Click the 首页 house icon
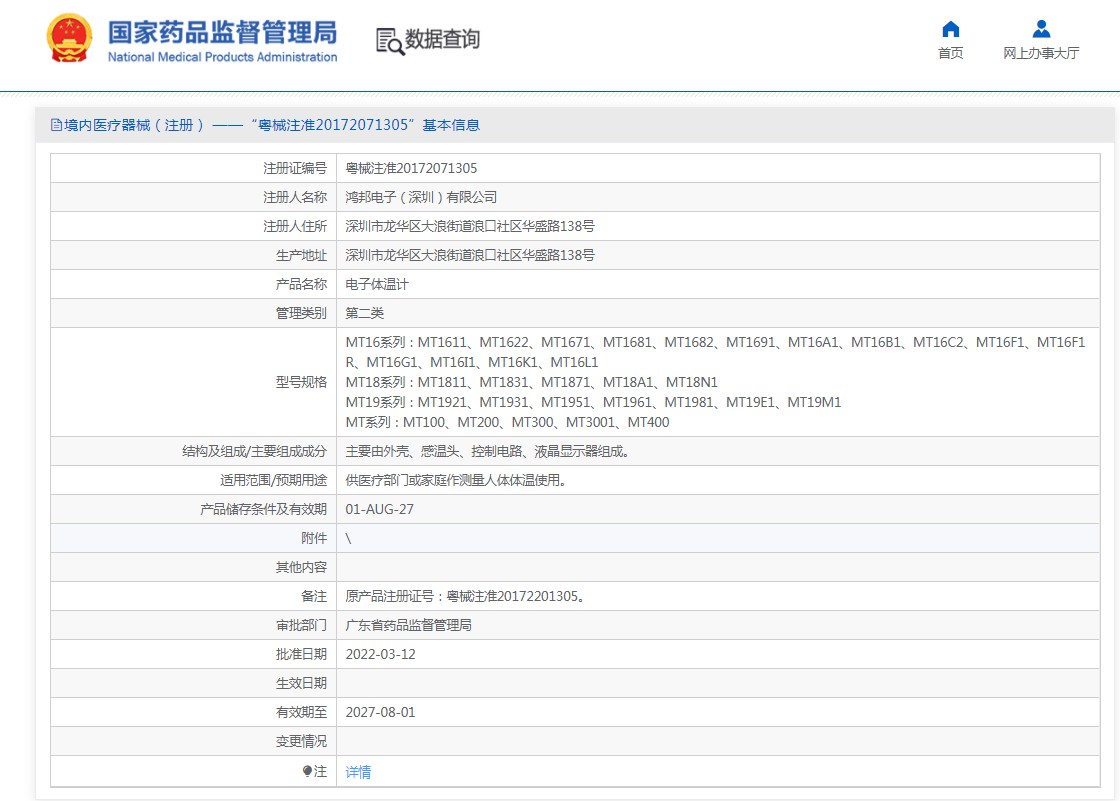 [951, 29]
